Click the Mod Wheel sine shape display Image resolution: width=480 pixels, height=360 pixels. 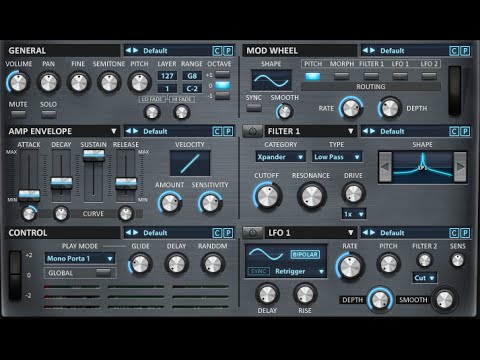pyautogui.click(x=271, y=80)
